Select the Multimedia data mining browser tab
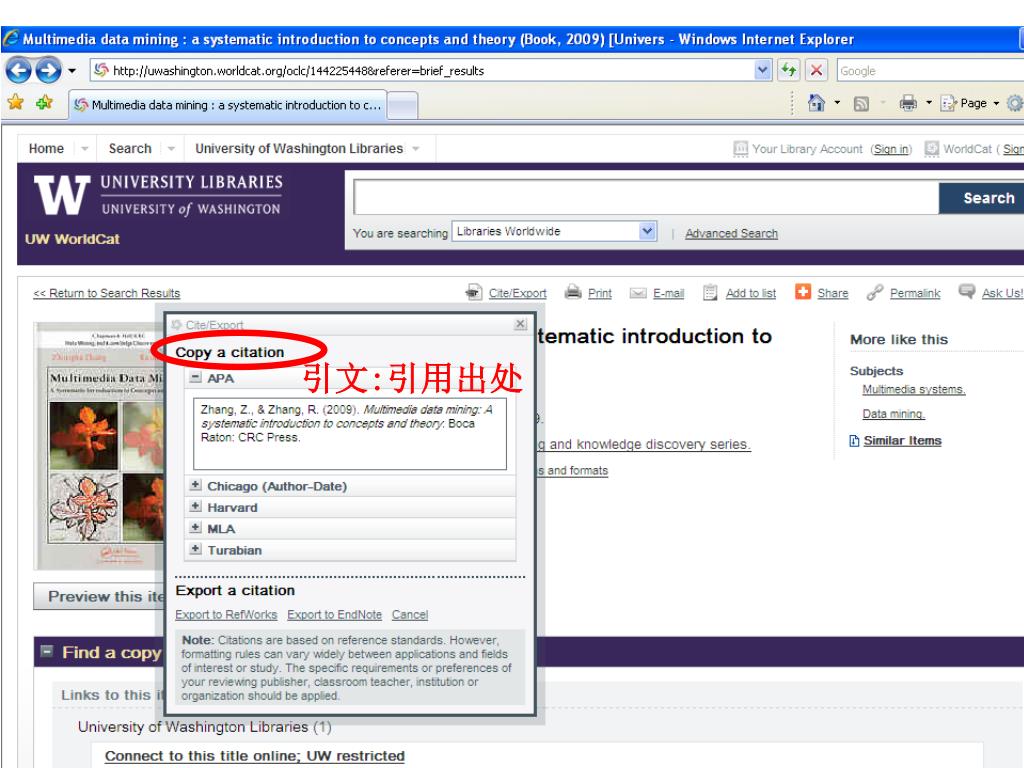The height and width of the screenshot is (768, 1024). (x=228, y=105)
